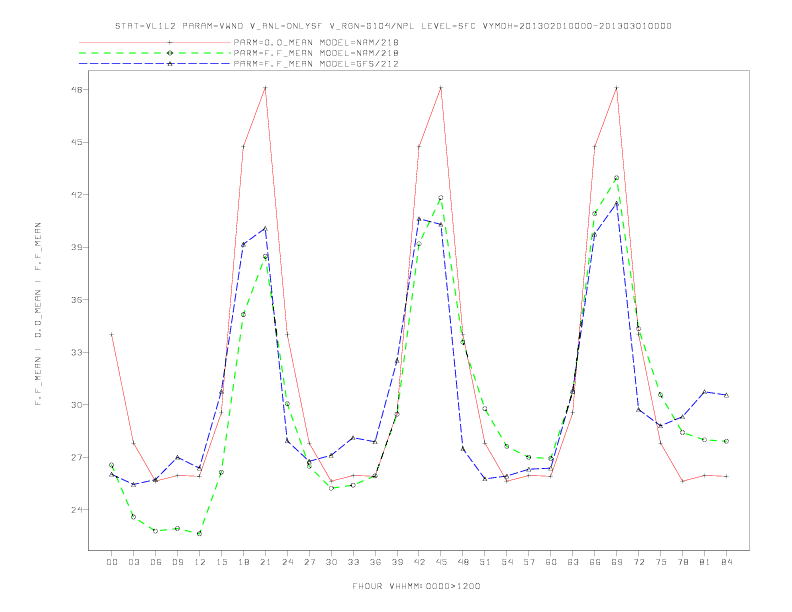The image size is (792, 612).
Task: Click the chart title starting with STAT=VL1L2
Action: 393,26
